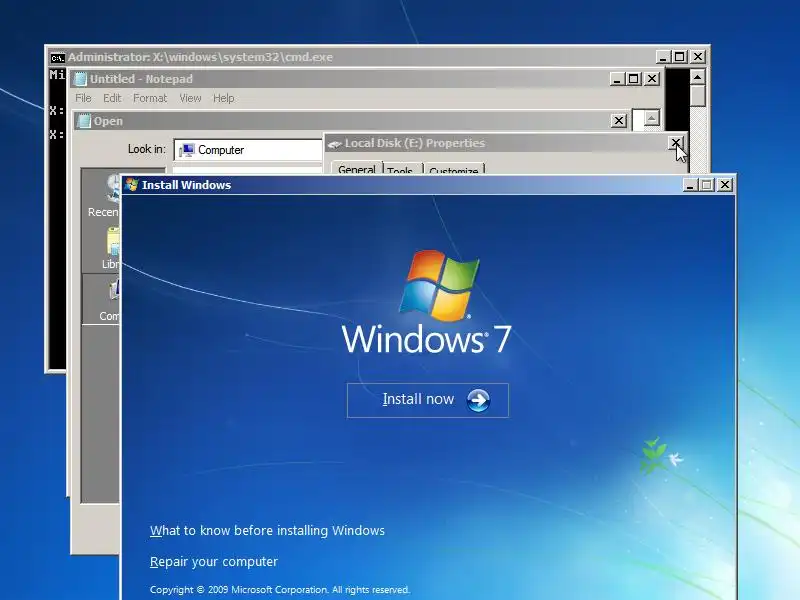Close the Notepad window
This screenshot has width=800, height=600.
pos(652,79)
